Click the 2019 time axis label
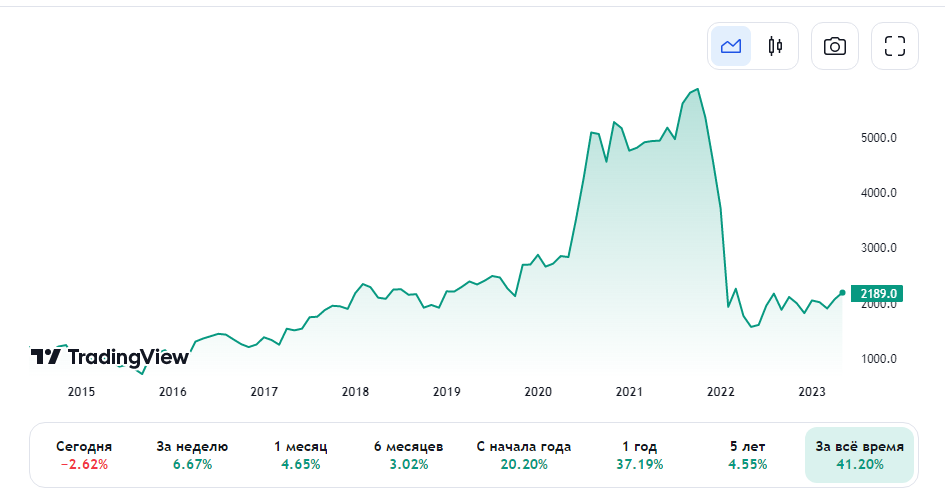The image size is (945, 493). 447,392
